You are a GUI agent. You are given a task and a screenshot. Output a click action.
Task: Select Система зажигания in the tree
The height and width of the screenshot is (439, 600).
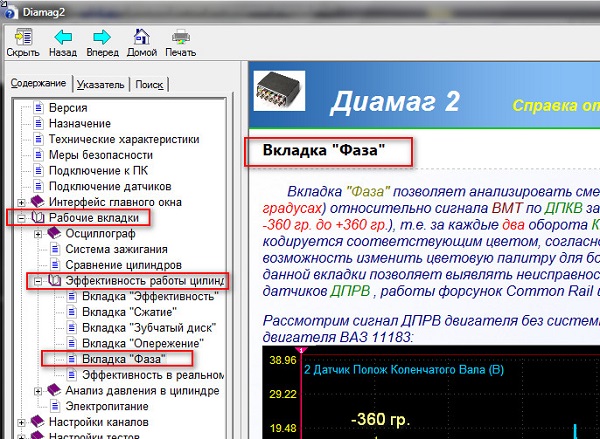pyautogui.click(x=116, y=249)
